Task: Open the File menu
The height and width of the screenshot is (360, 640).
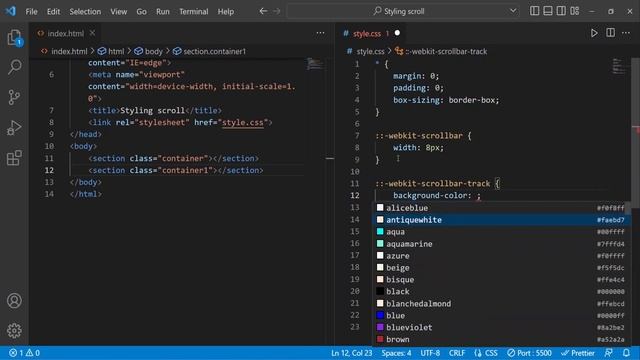Action: (x=31, y=11)
